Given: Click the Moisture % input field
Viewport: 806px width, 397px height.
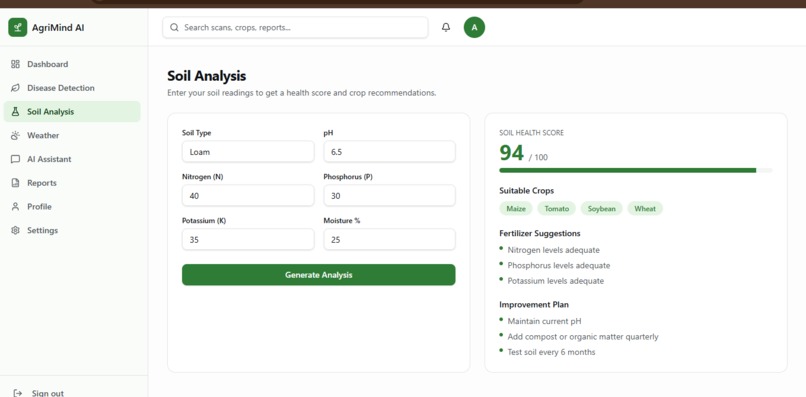Looking at the screenshot, I should coord(389,239).
